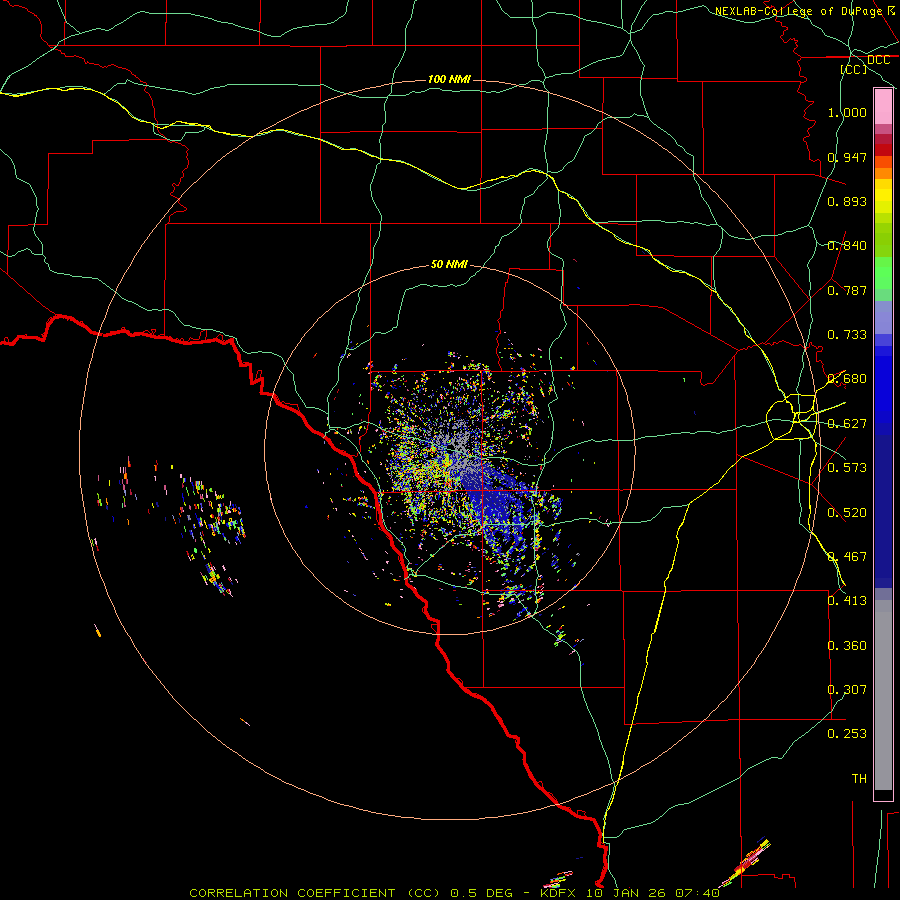Click the 0.467 scale value
The height and width of the screenshot is (900, 900).
pyautogui.click(x=847, y=557)
